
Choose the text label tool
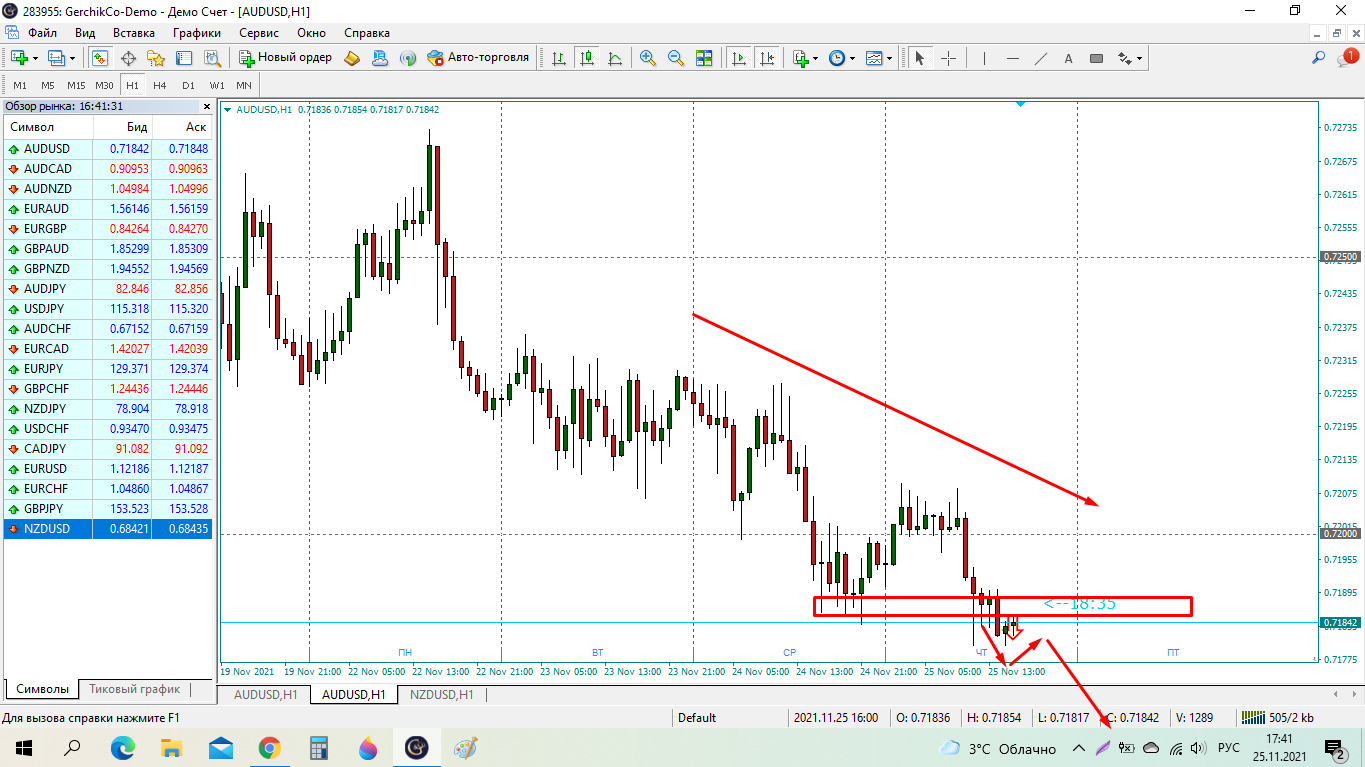1068,58
